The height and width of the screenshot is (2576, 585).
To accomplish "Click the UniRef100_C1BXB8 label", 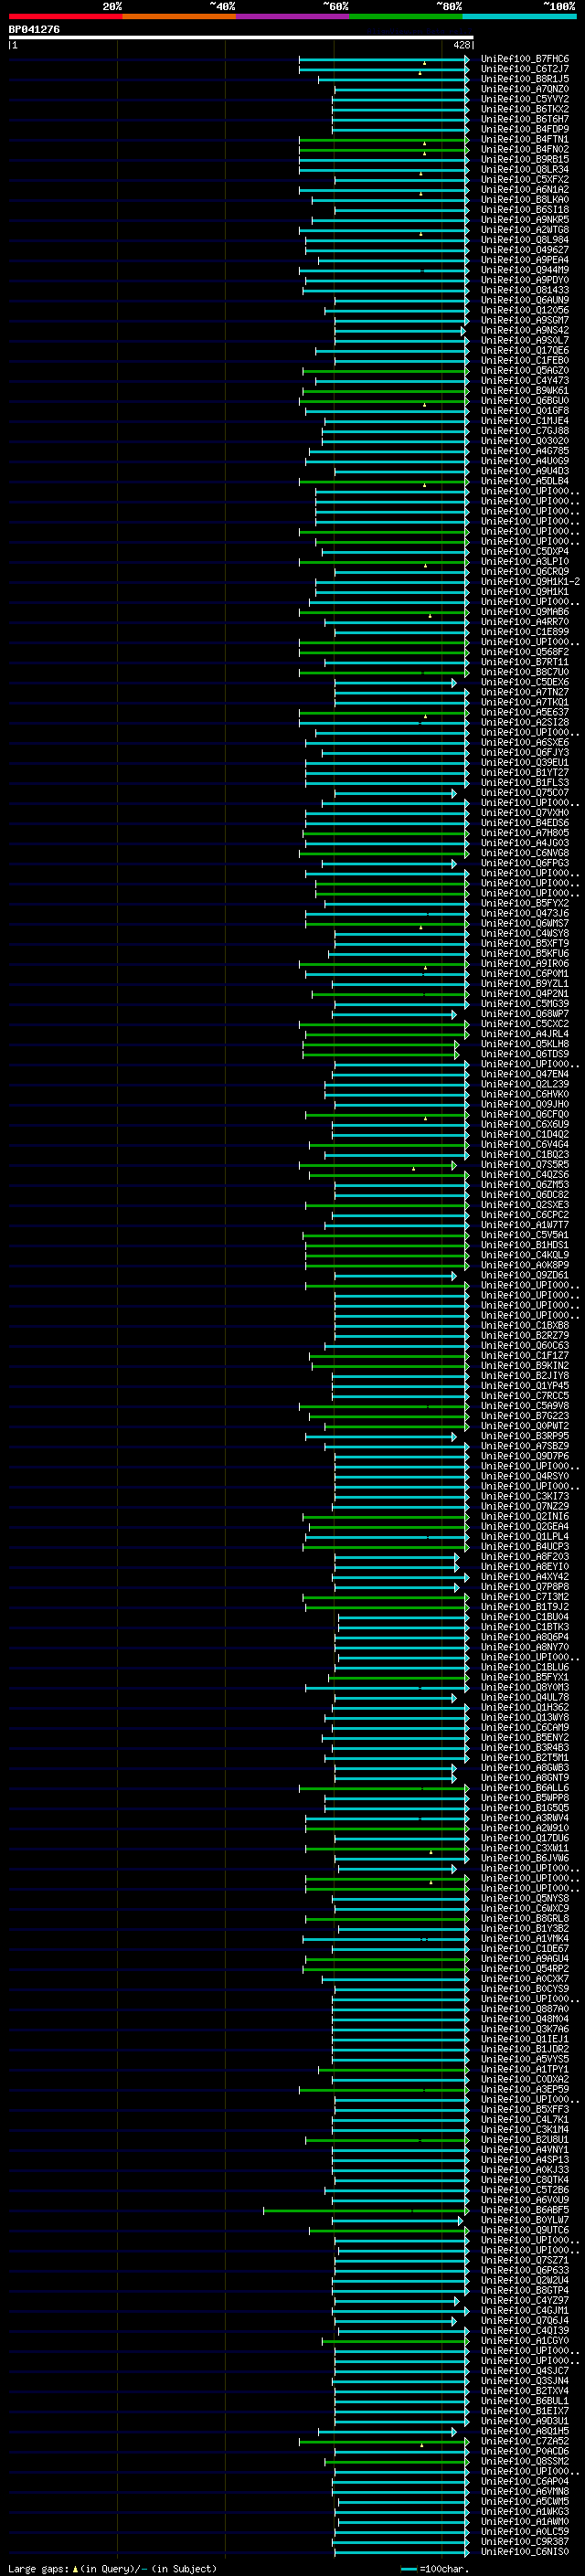I will pos(525,1326).
